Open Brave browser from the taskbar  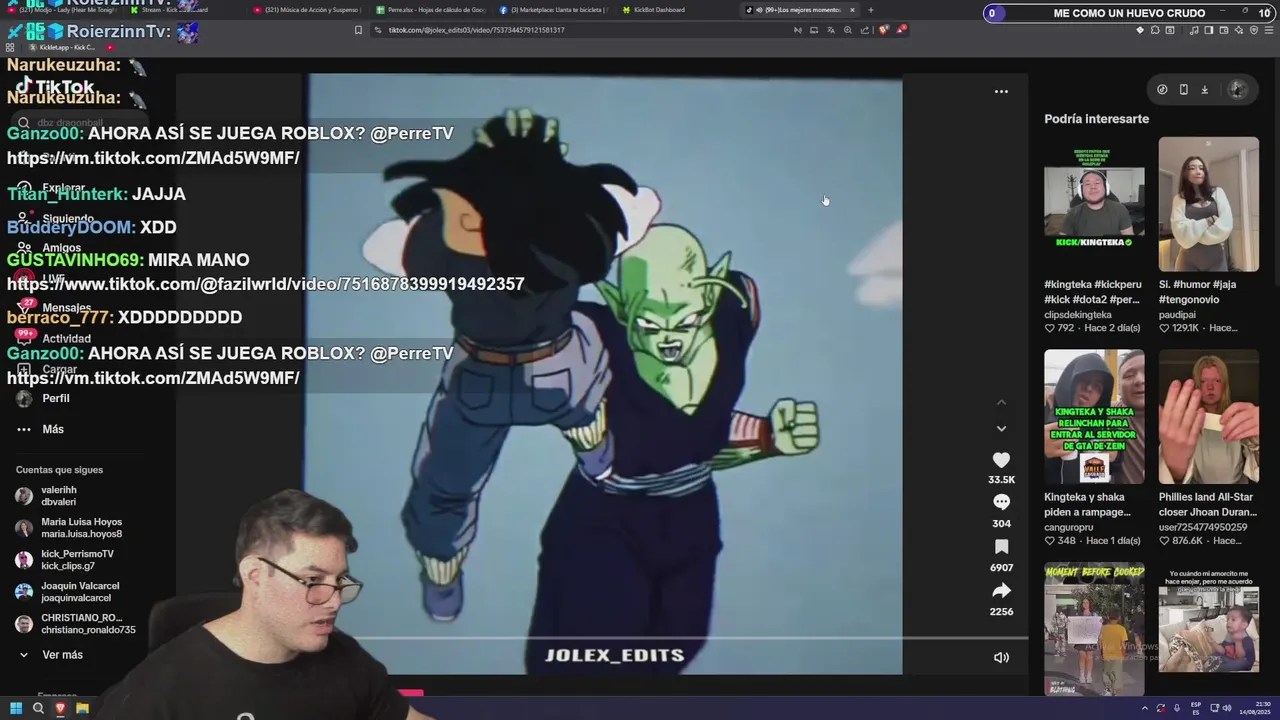(60, 708)
